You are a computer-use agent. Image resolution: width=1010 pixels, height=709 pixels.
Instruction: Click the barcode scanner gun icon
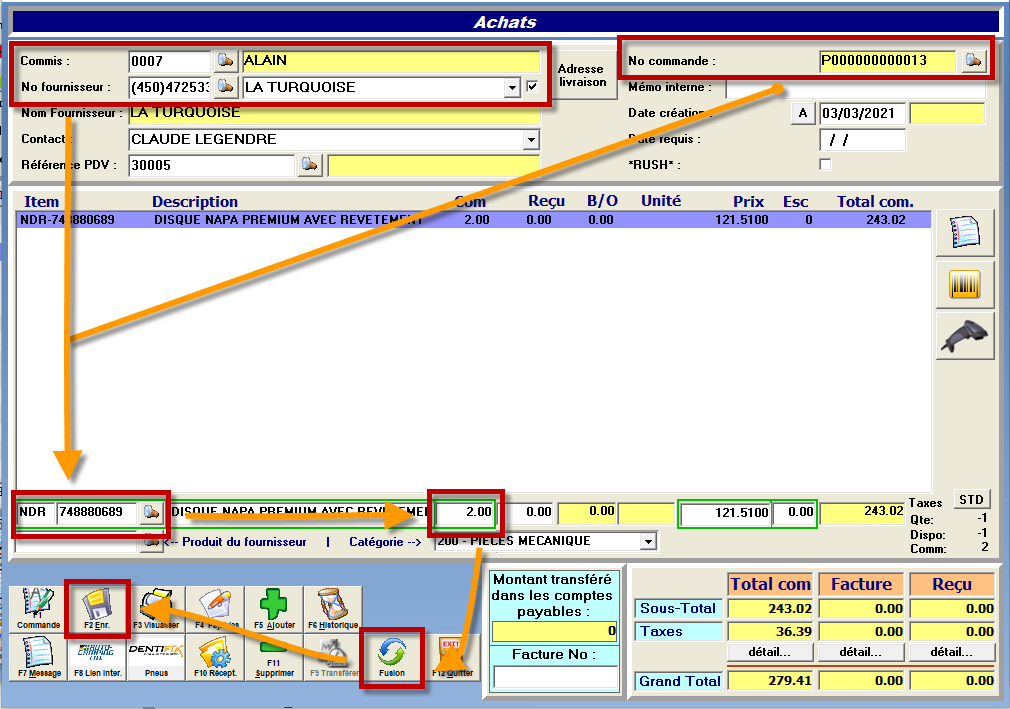point(964,336)
